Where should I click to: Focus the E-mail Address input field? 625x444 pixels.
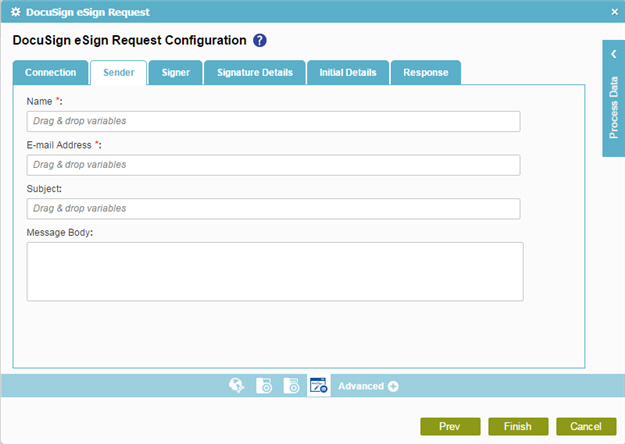273,165
